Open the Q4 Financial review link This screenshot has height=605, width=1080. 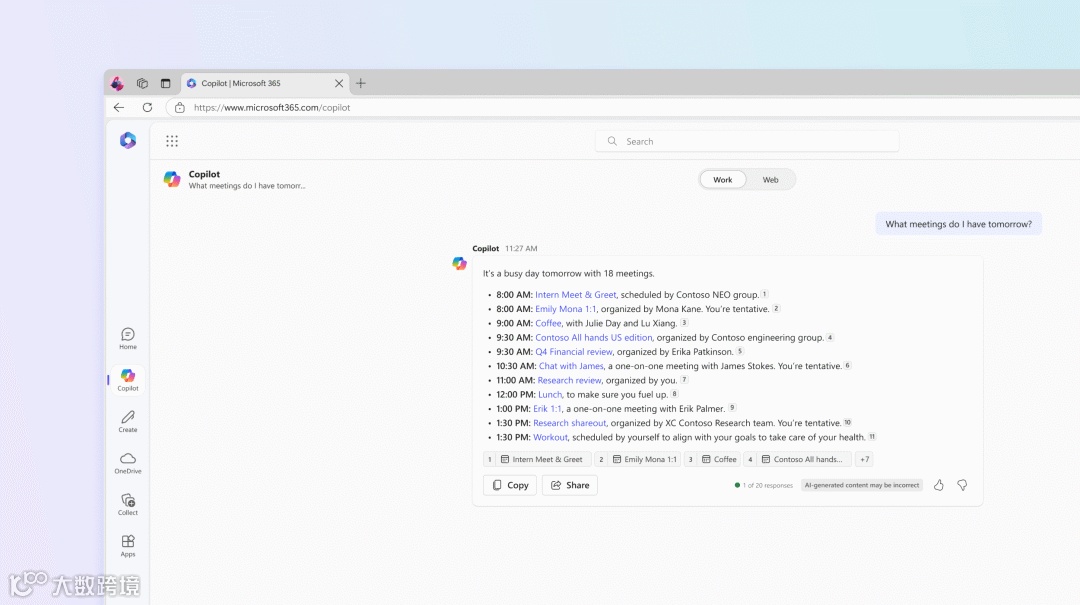pos(574,351)
